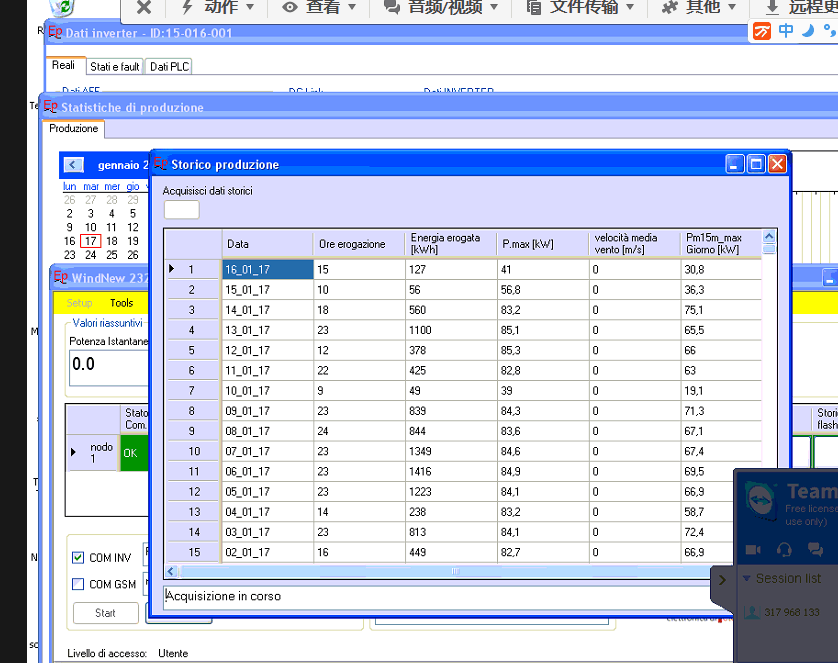Open the Setup menu in WindNew
Image resolution: width=838 pixels, height=663 pixels.
tap(79, 303)
